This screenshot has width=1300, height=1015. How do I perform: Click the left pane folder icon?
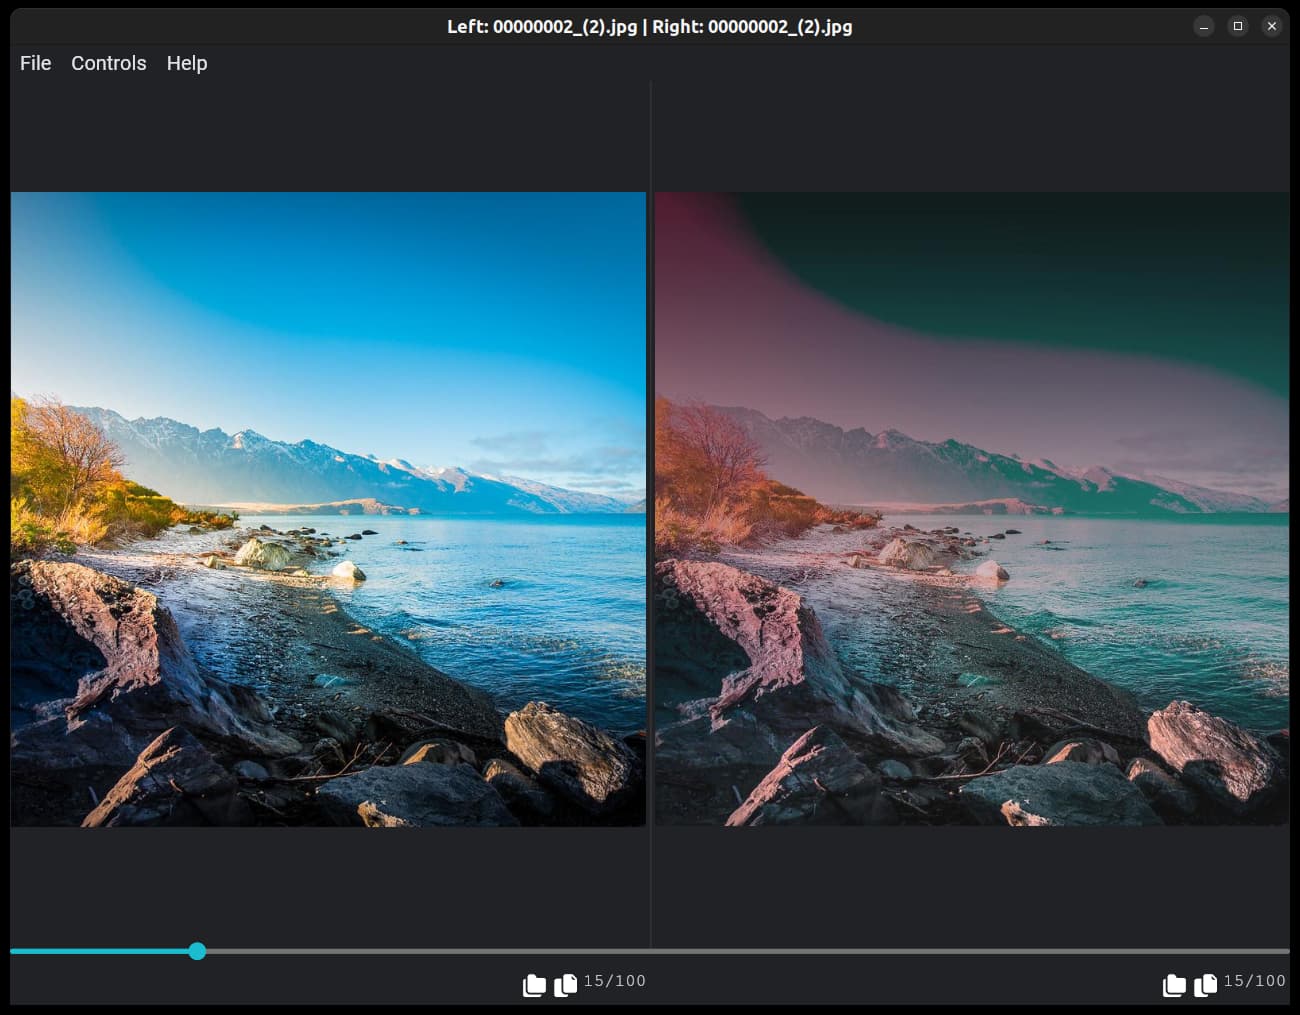click(x=534, y=985)
